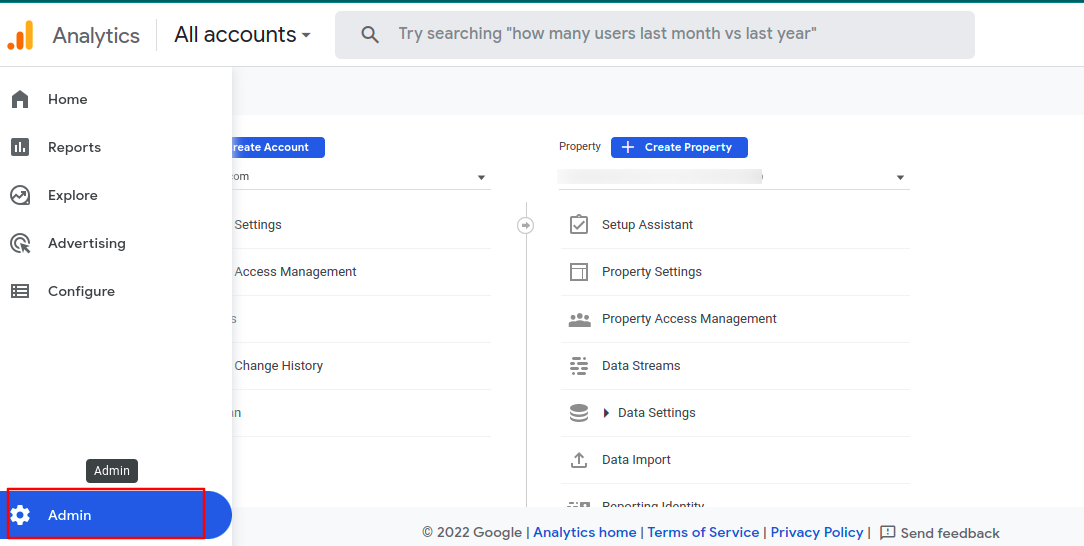Image resolution: width=1084 pixels, height=546 pixels.
Task: Open the account Access Management row
Action: click(362, 272)
